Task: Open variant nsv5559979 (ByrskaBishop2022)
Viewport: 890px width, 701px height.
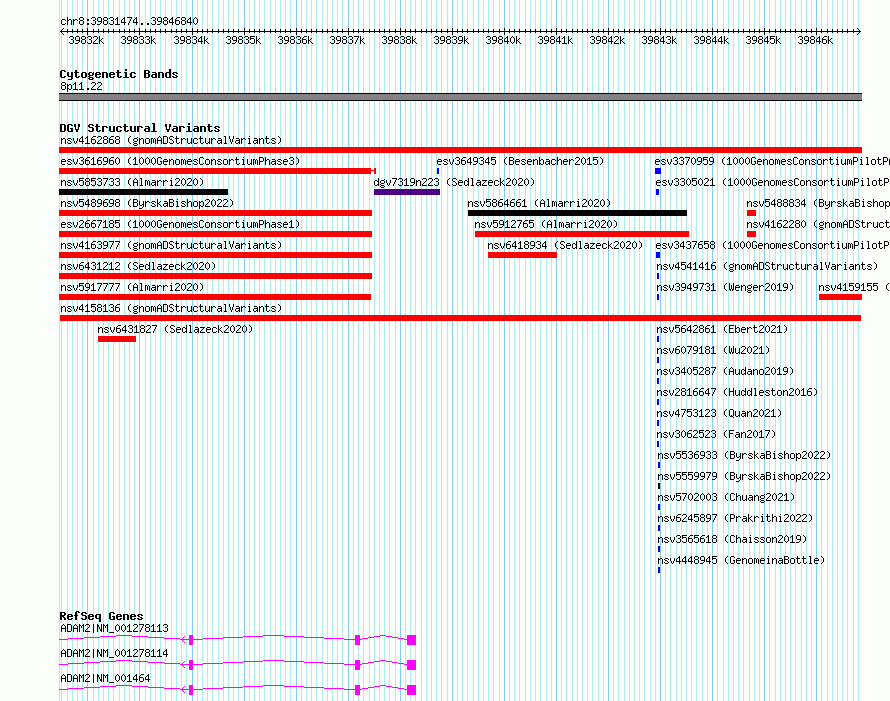Action: pyautogui.click(x=744, y=476)
